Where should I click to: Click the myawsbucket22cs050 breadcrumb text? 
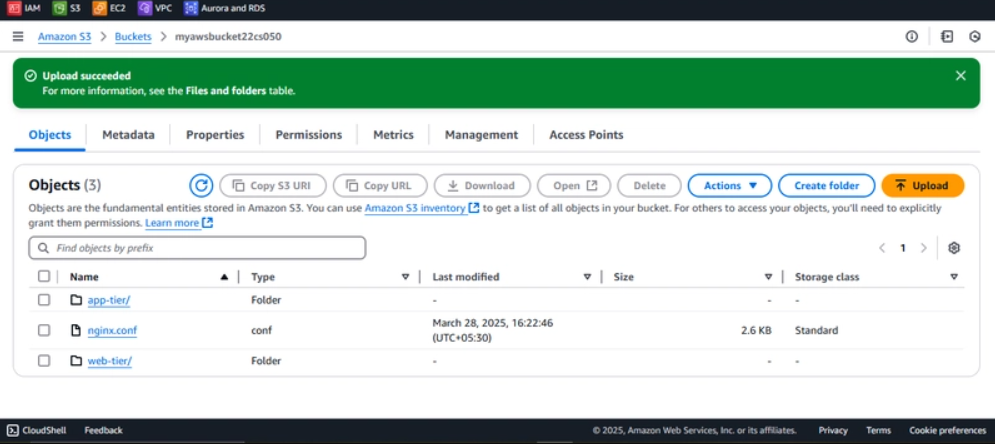228,37
